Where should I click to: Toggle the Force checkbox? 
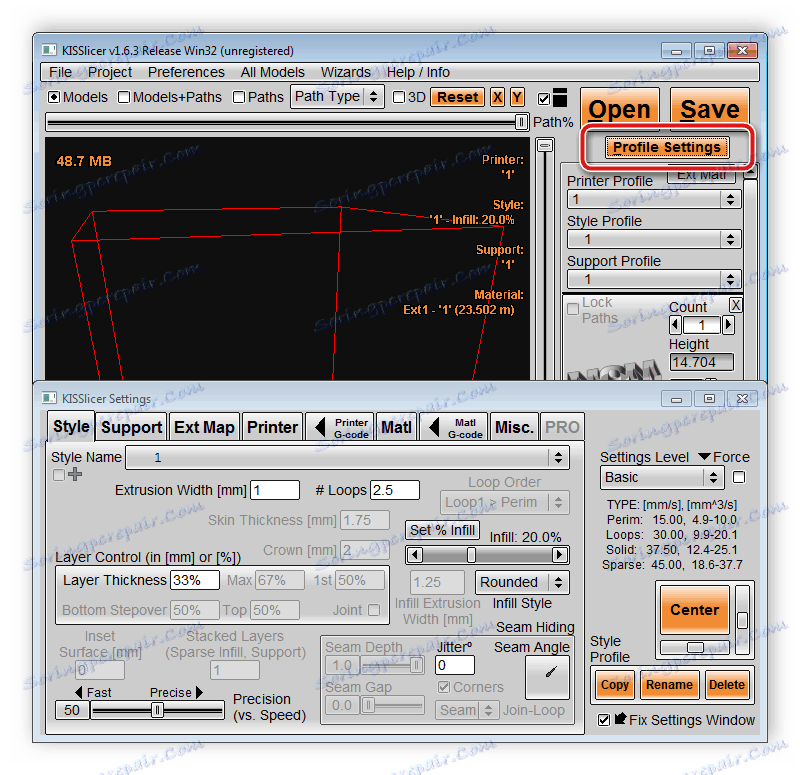pyautogui.click(x=739, y=477)
